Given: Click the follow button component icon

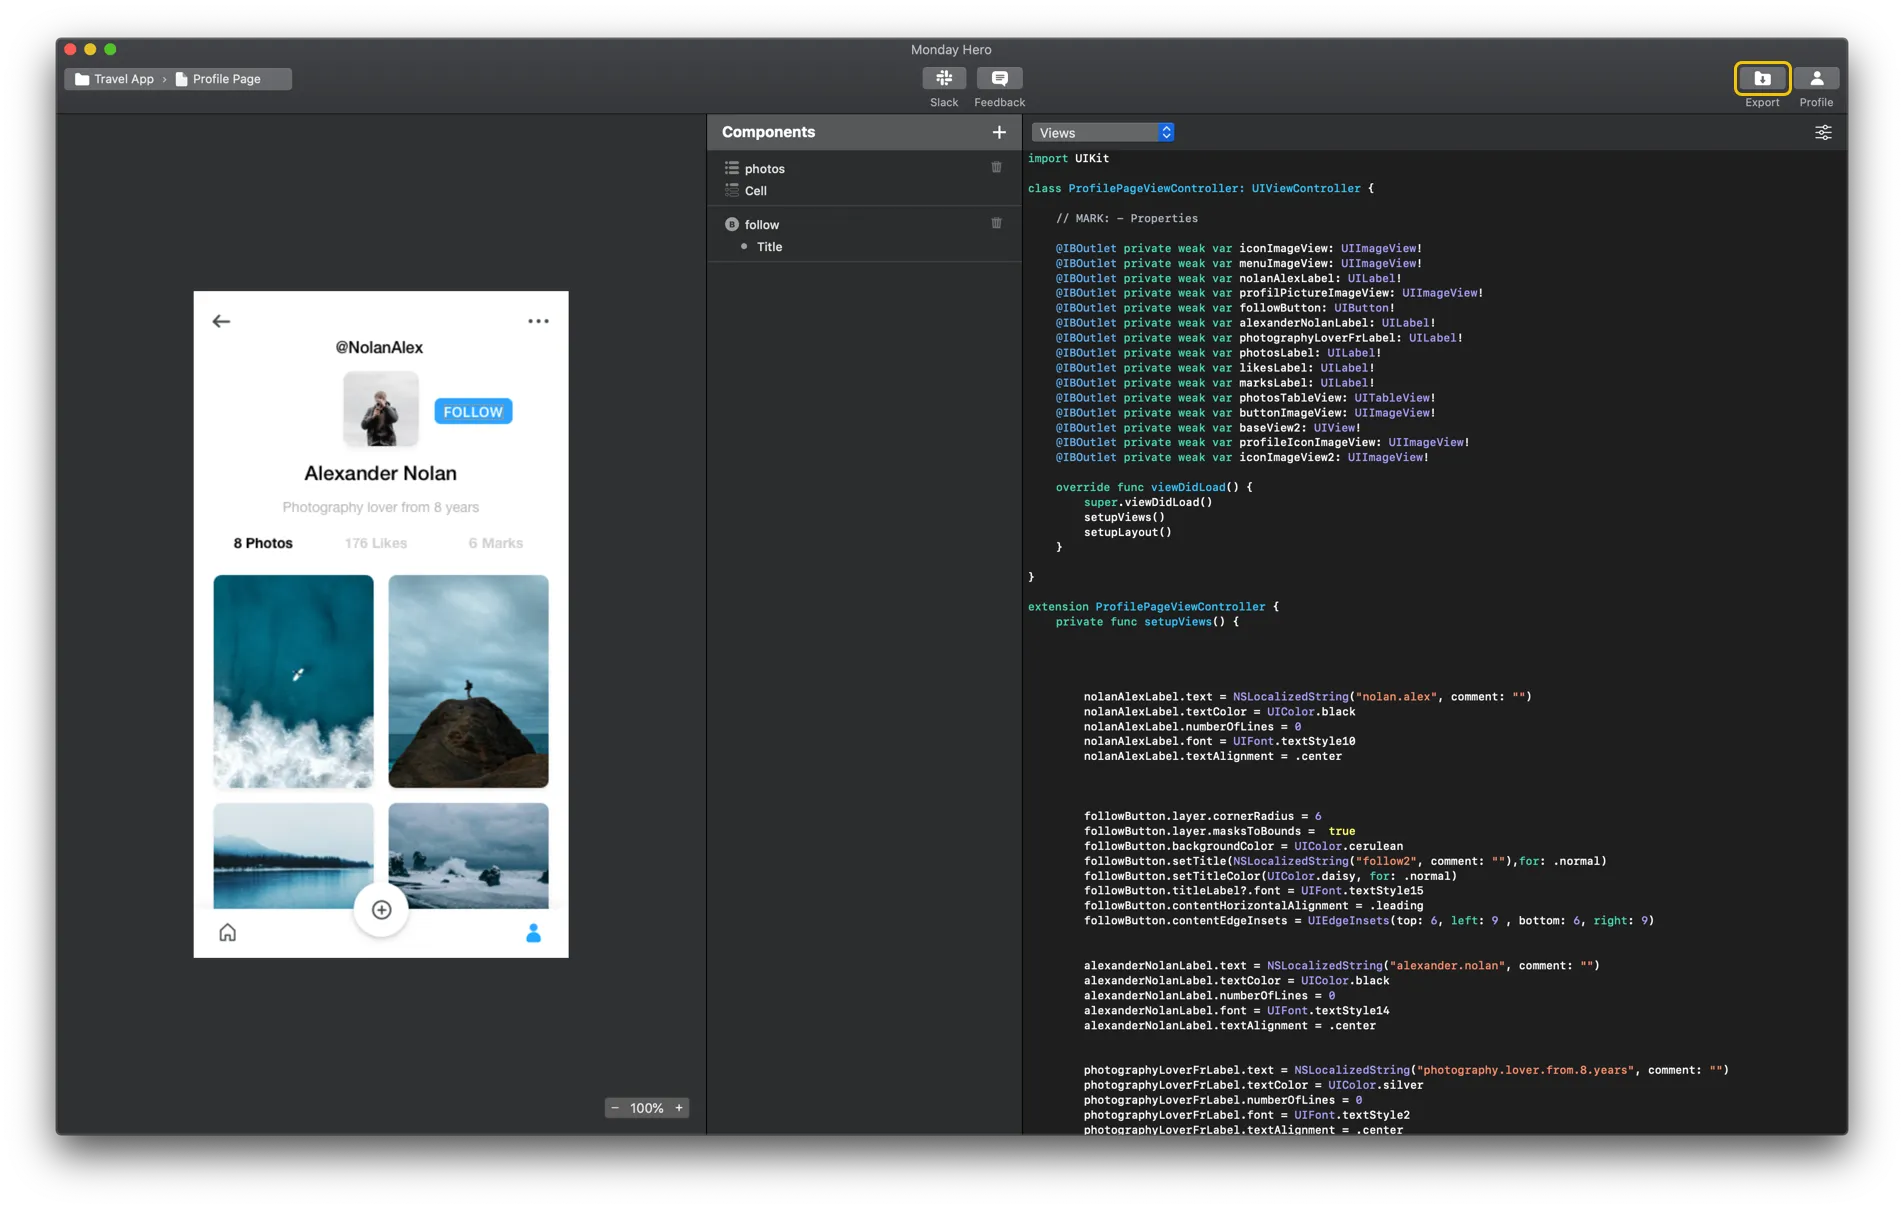Looking at the screenshot, I should click(732, 224).
